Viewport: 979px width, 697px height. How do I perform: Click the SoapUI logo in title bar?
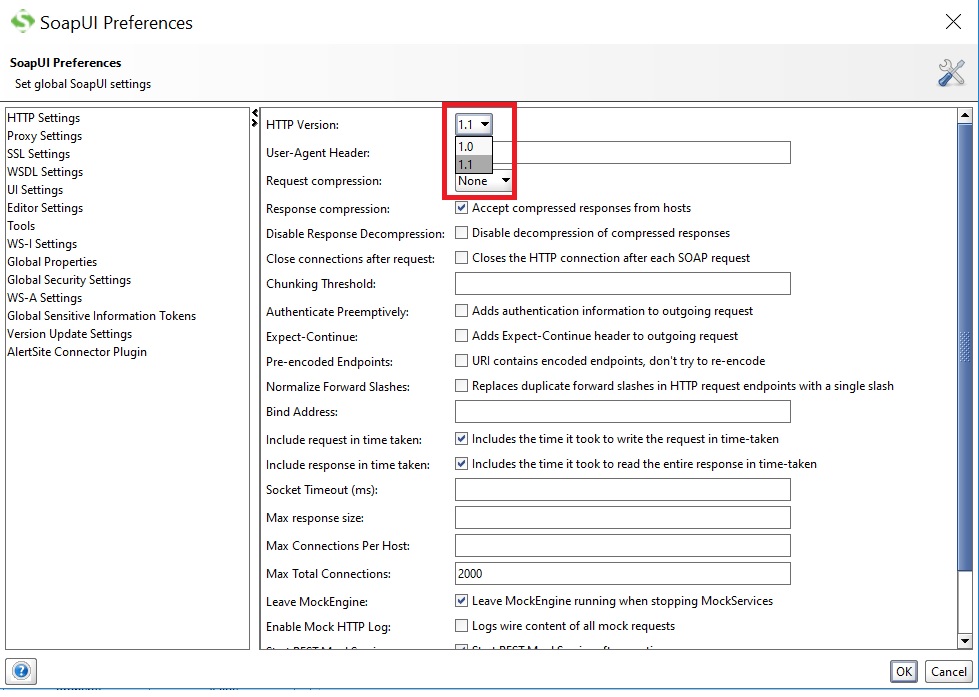pos(22,22)
